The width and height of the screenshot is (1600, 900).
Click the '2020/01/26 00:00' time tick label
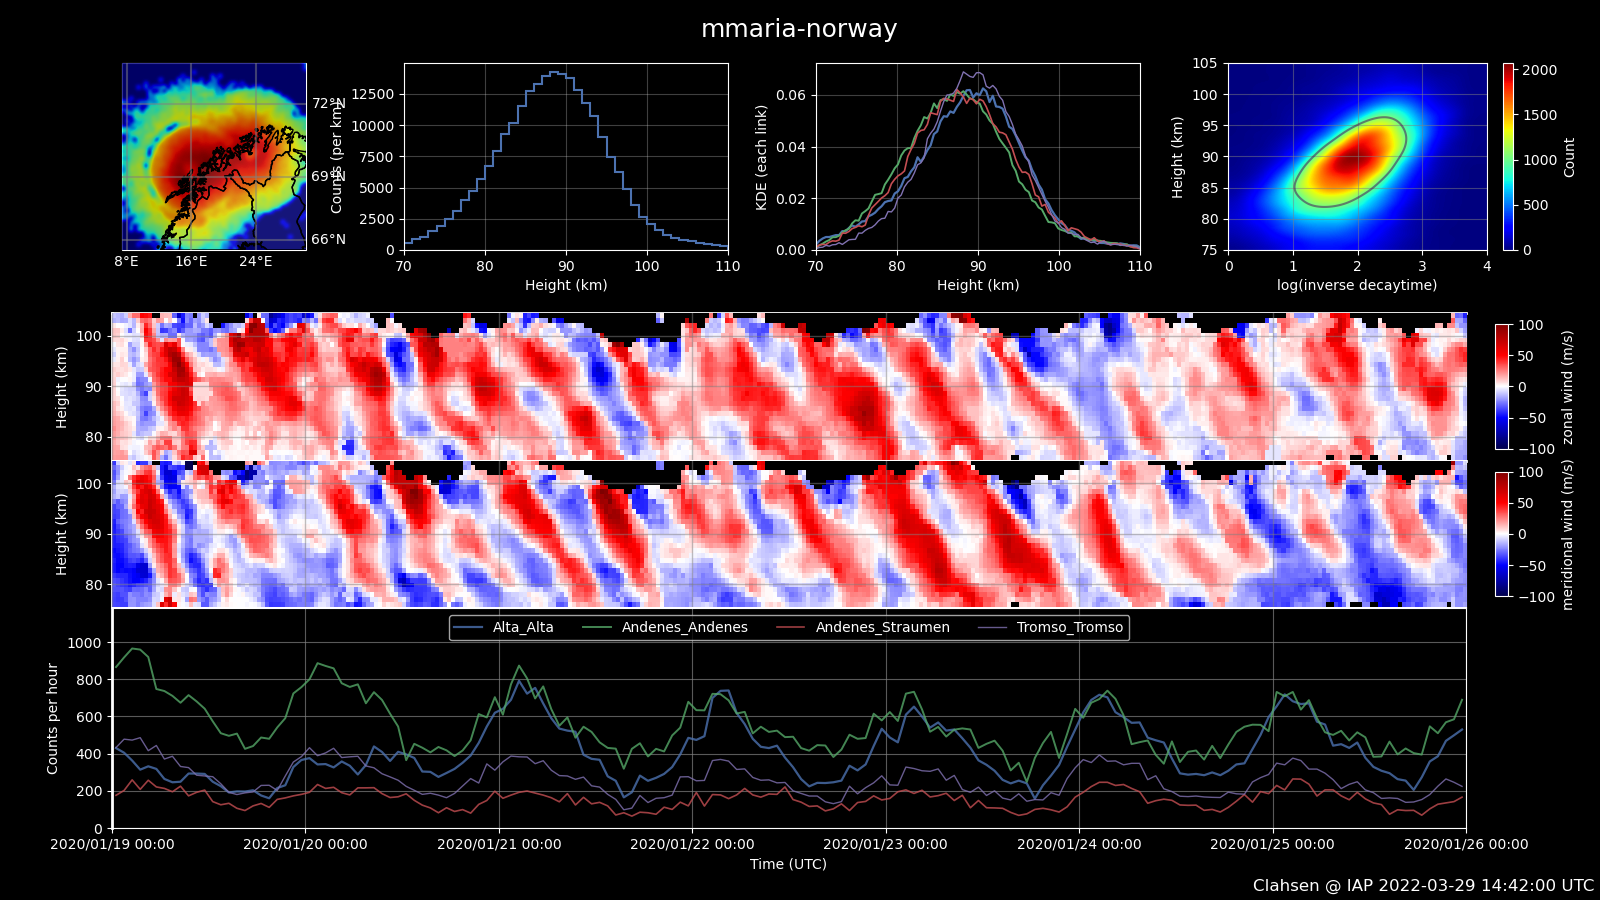click(x=1466, y=844)
